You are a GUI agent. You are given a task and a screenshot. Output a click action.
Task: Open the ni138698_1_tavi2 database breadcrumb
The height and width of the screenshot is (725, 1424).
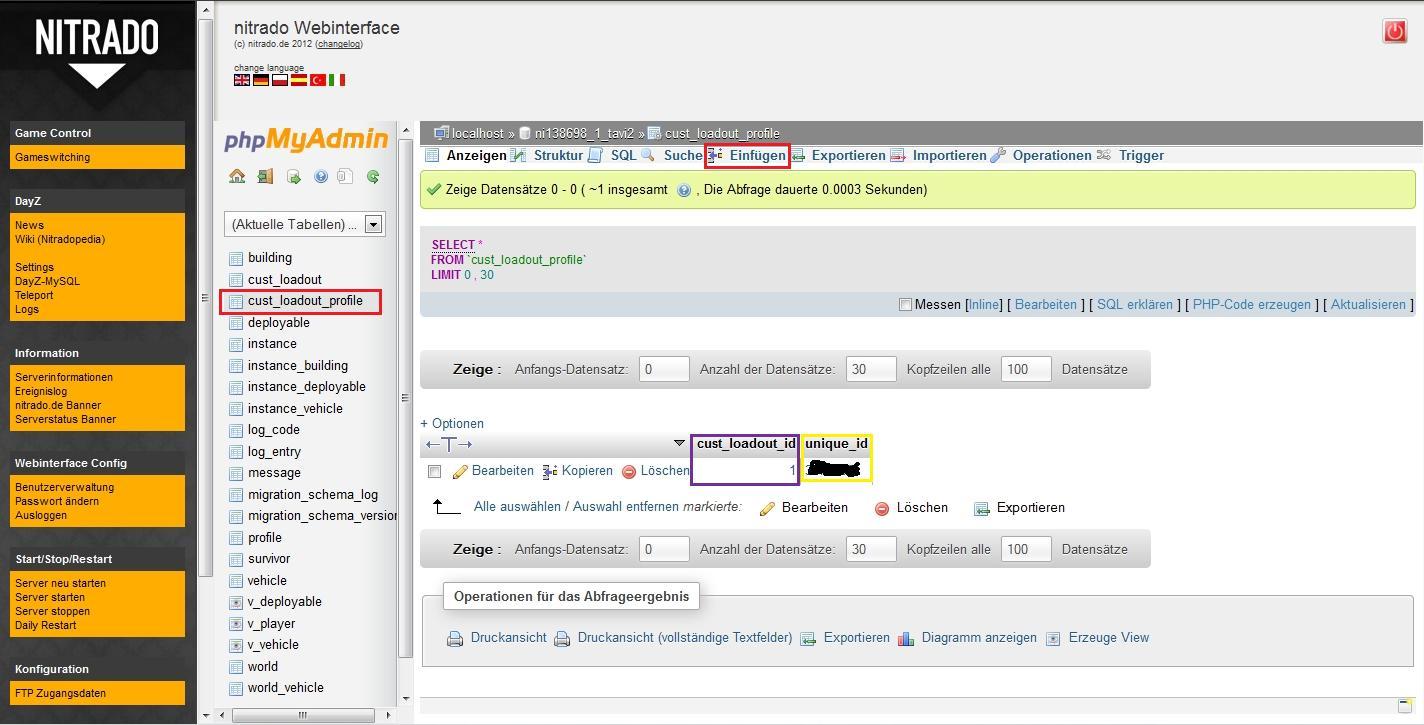point(584,133)
